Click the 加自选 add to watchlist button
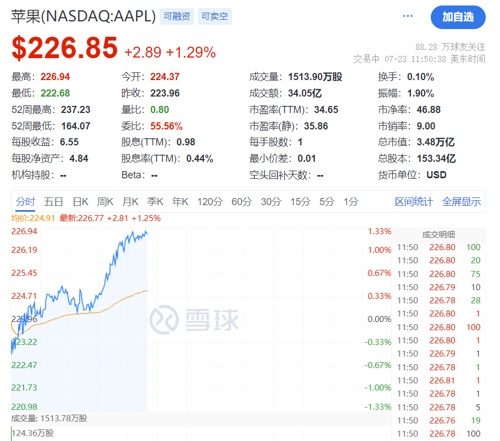500x441 pixels. 458,17
